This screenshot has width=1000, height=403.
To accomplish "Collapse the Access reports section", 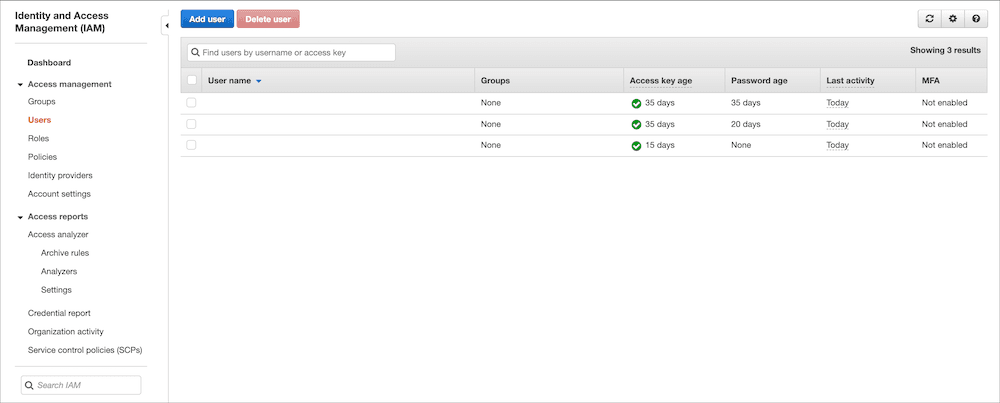I will coord(20,217).
